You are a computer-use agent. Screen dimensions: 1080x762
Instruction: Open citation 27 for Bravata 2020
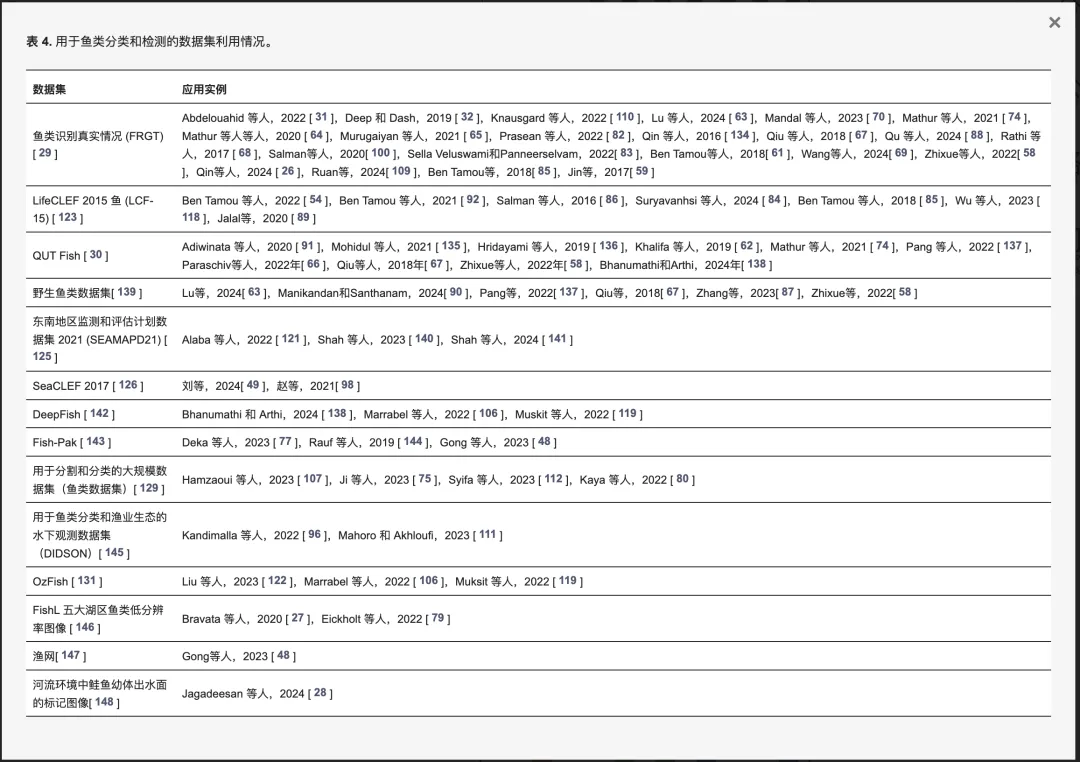pyautogui.click(x=298, y=618)
